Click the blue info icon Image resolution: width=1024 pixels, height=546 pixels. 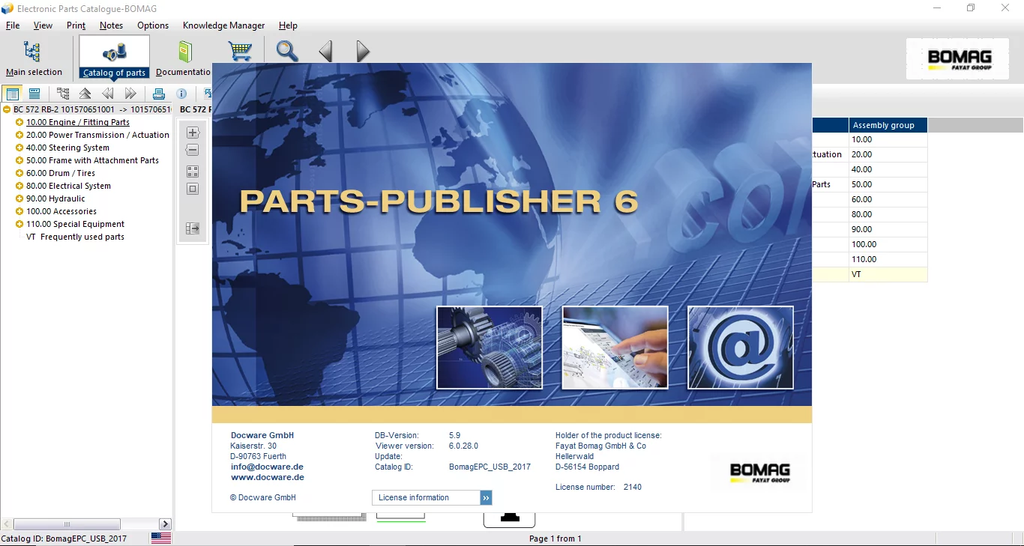click(x=182, y=94)
